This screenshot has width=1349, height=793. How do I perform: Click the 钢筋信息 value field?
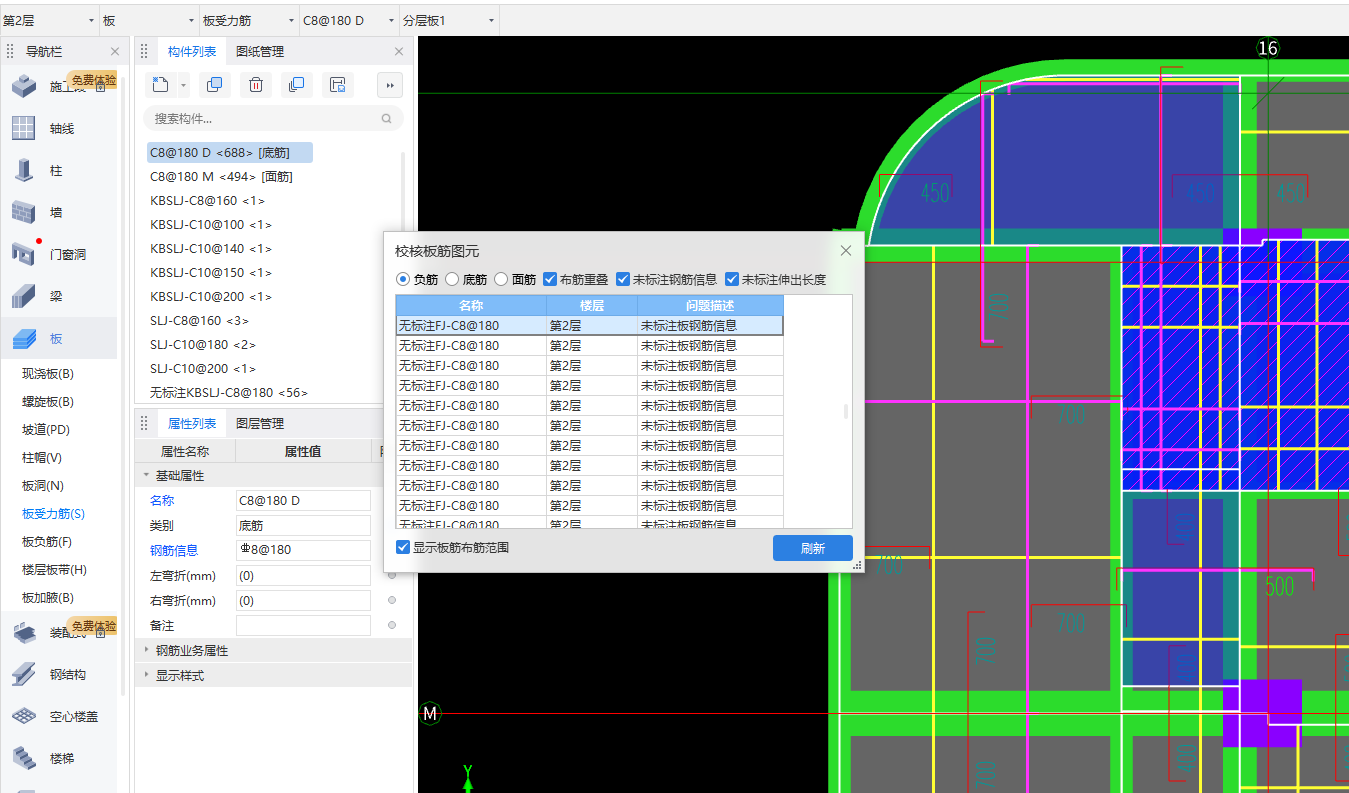point(303,550)
